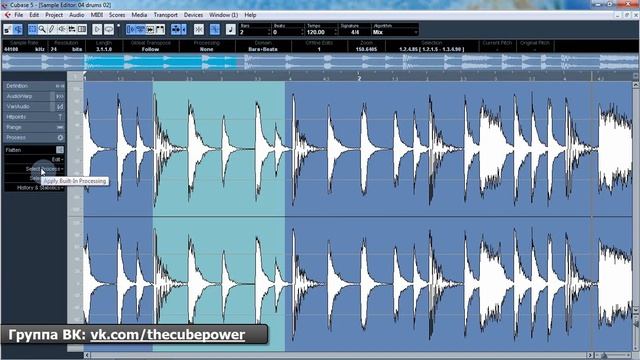Toggle Show Inspector toolbar button
Viewport: 640px width, 360px height.
click(x=18, y=29)
